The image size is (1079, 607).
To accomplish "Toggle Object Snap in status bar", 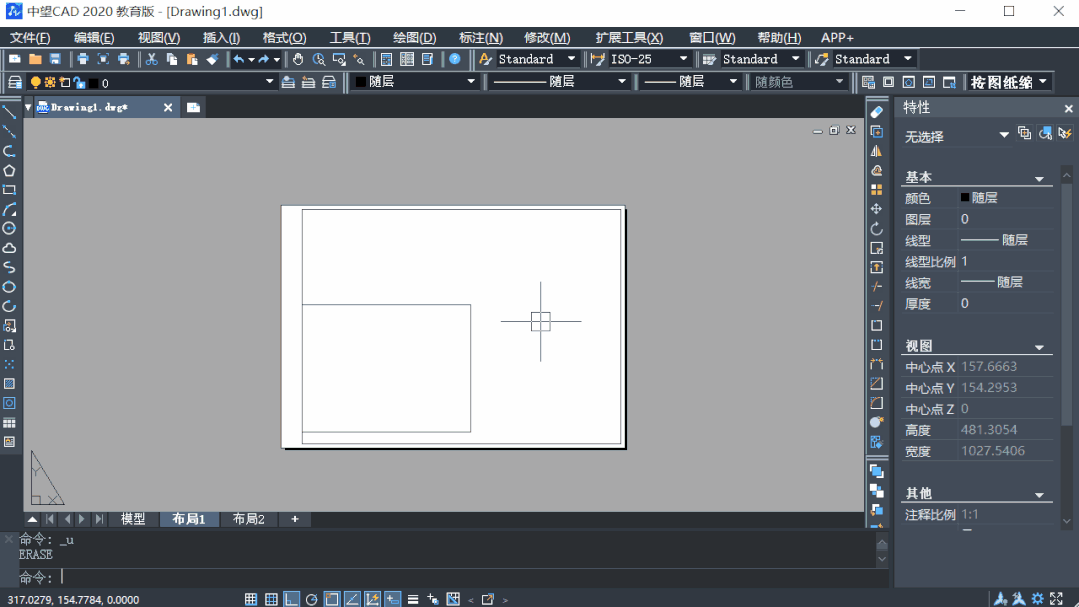I will [332, 599].
